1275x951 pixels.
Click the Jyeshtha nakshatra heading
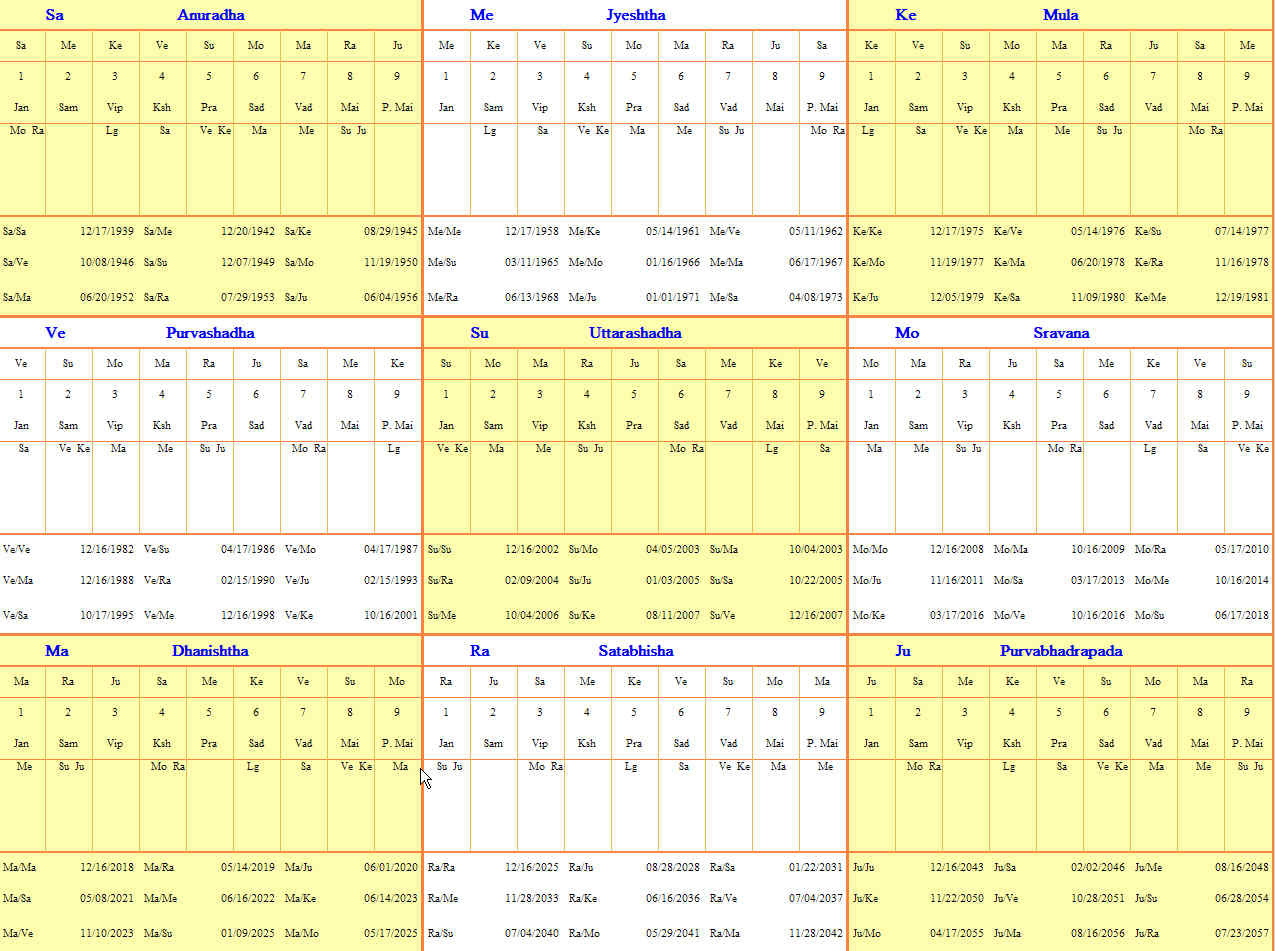635,15
